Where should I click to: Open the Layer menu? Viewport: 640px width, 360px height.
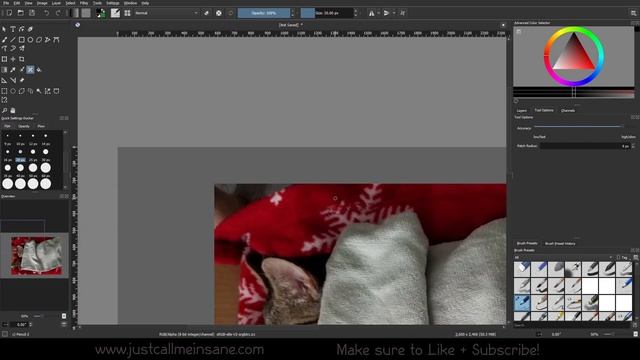[56, 3]
